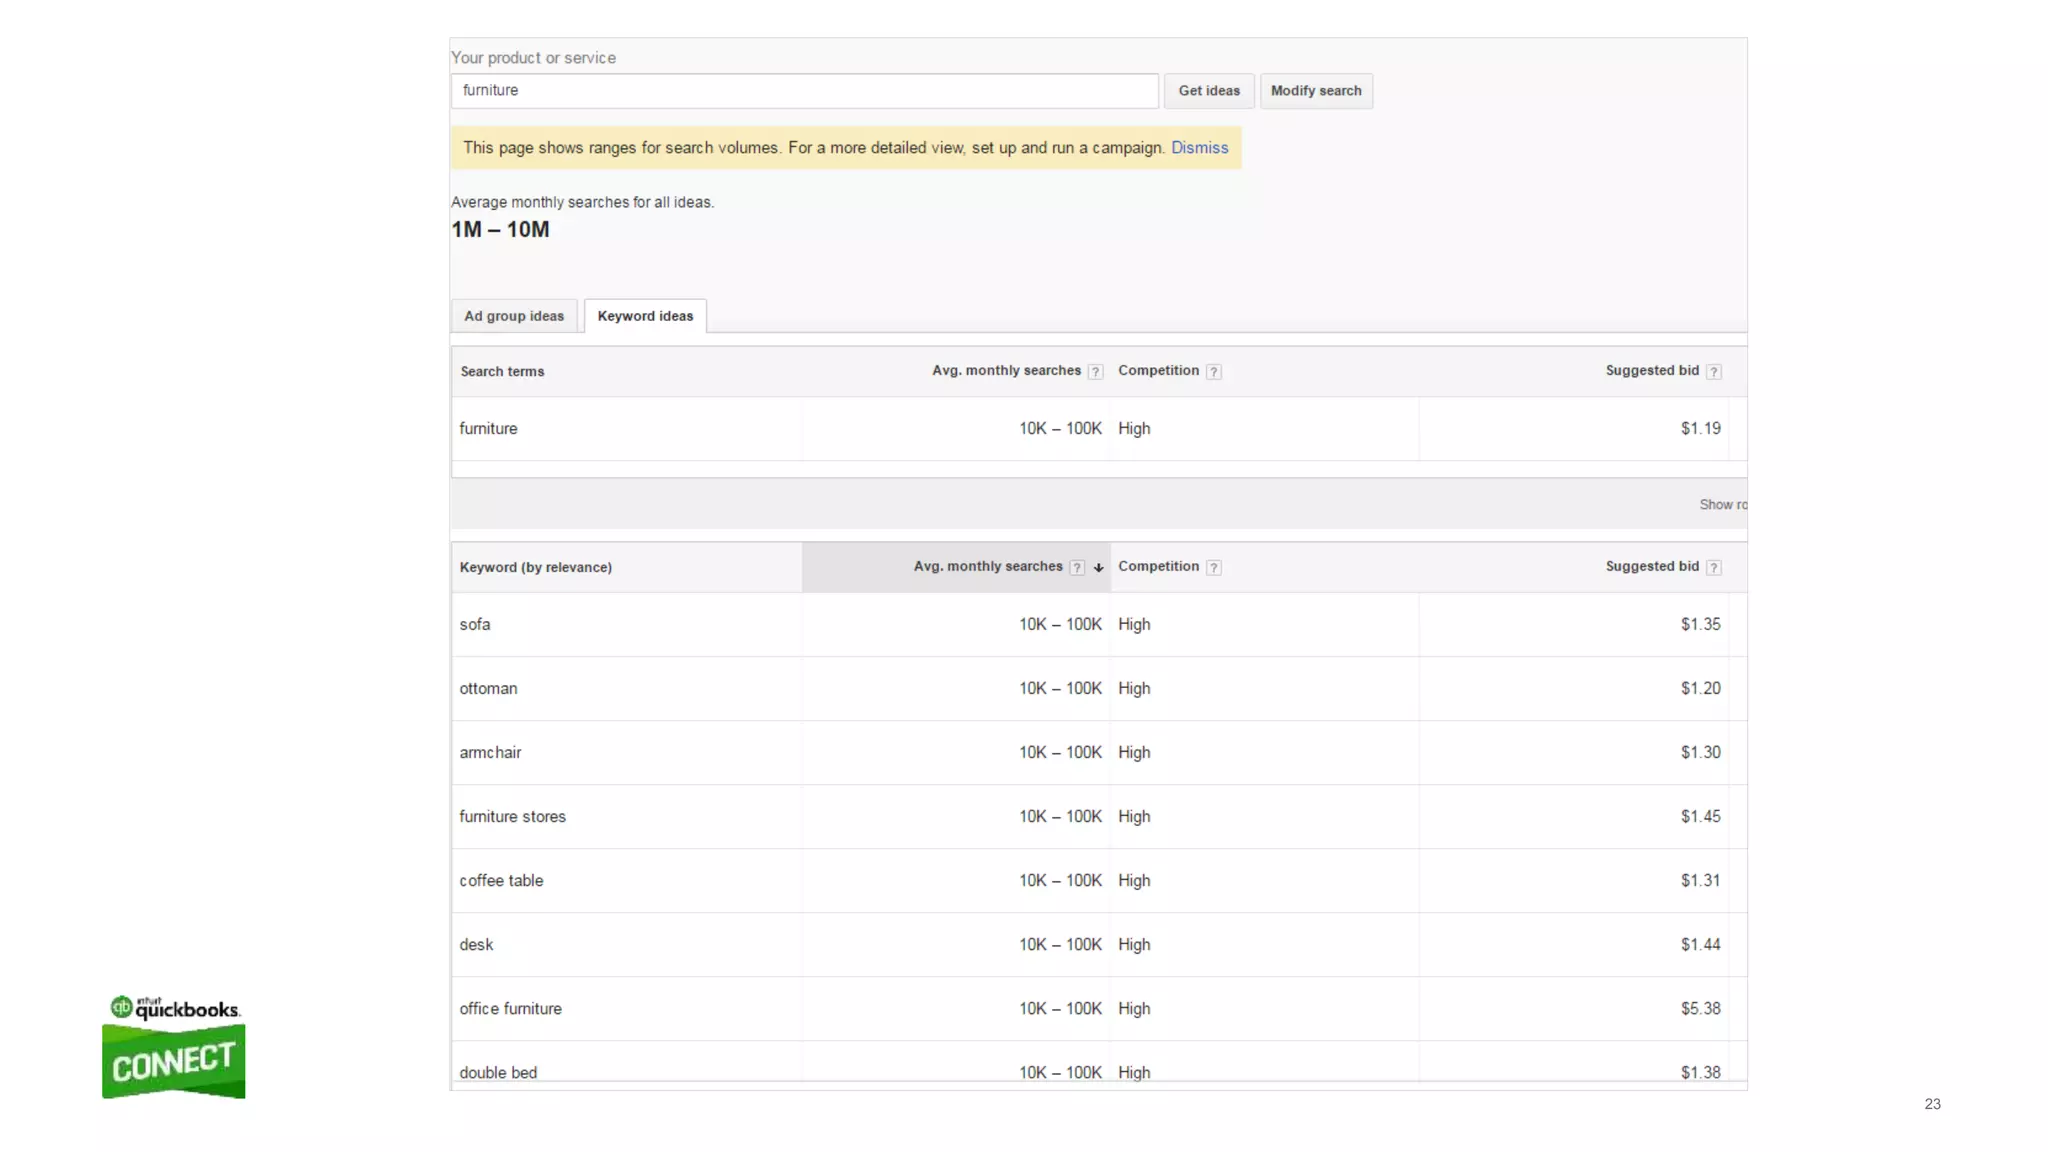
Task: Click the QuickBooks Connect logo
Action: pyautogui.click(x=173, y=1046)
